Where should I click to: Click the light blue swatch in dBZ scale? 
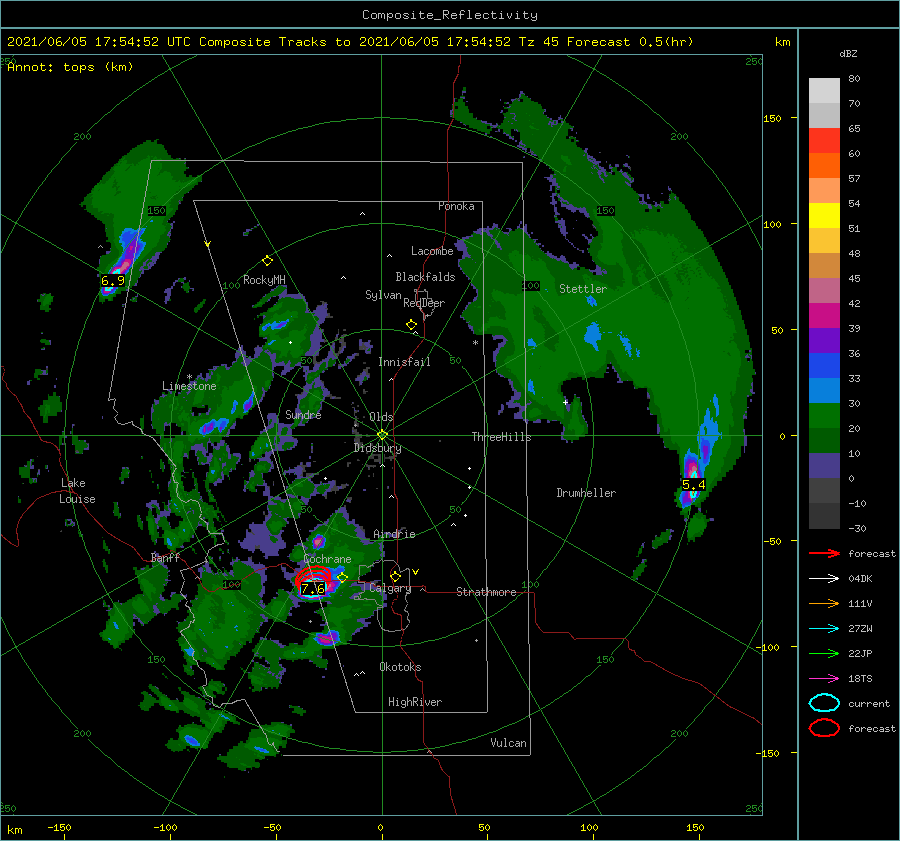coord(824,390)
